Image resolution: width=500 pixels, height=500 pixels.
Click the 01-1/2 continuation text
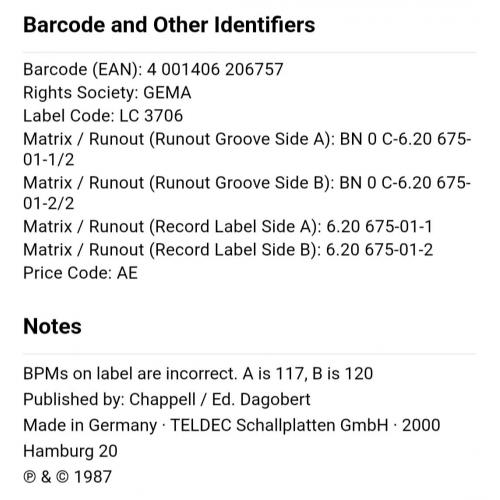click(49, 159)
